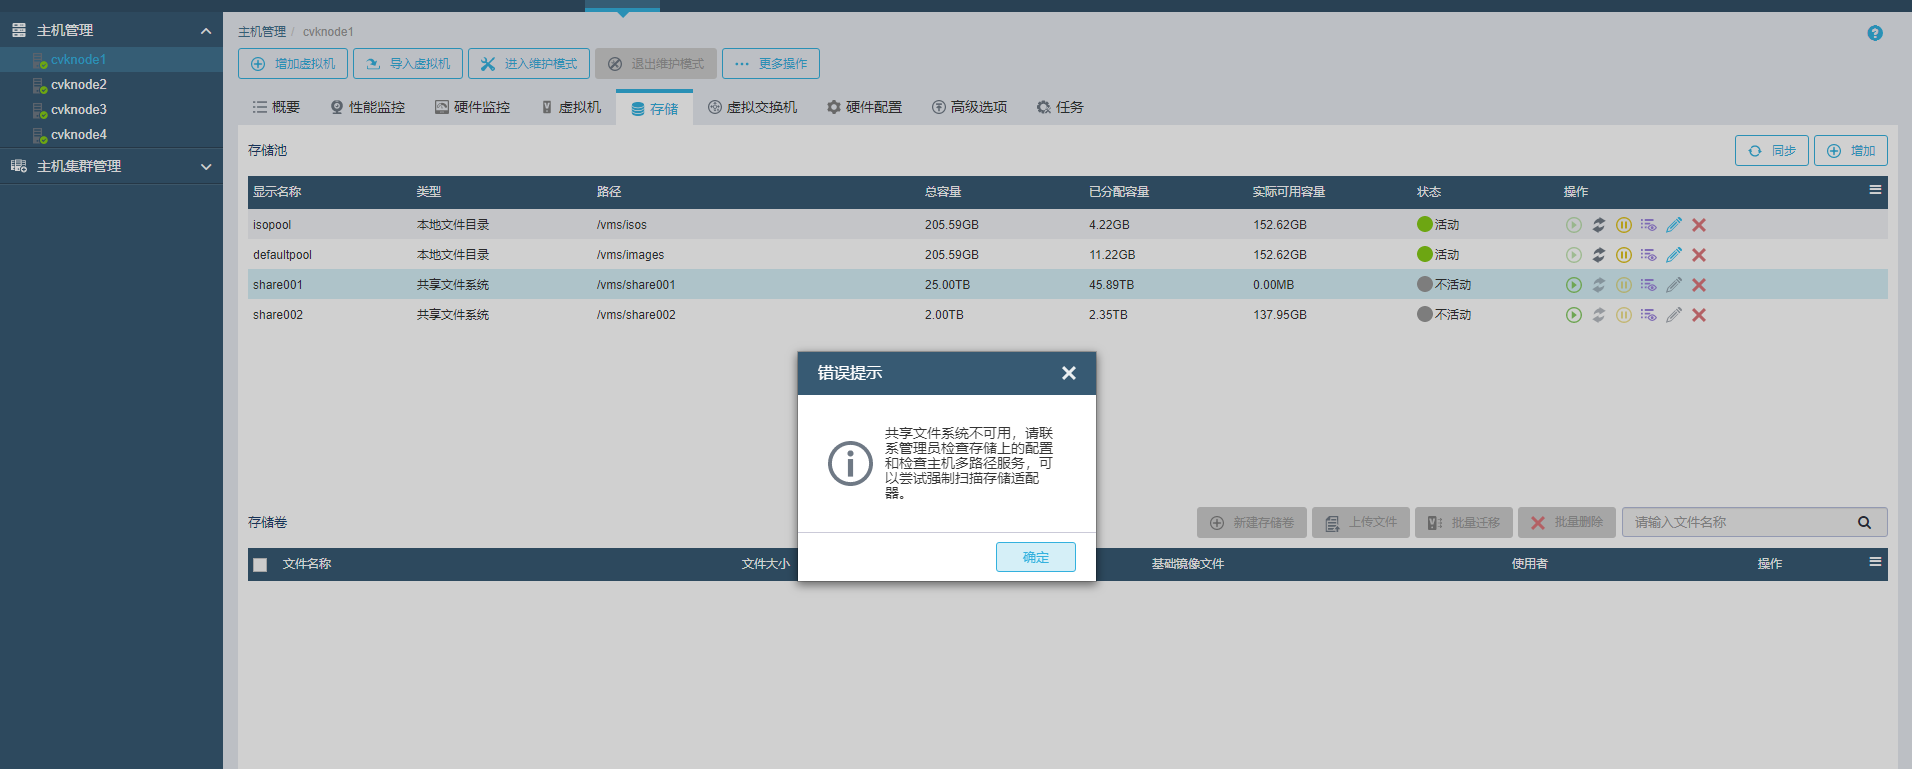Pause the defaultpool storage pool
This screenshot has width=1912, height=769.
pos(1624,255)
